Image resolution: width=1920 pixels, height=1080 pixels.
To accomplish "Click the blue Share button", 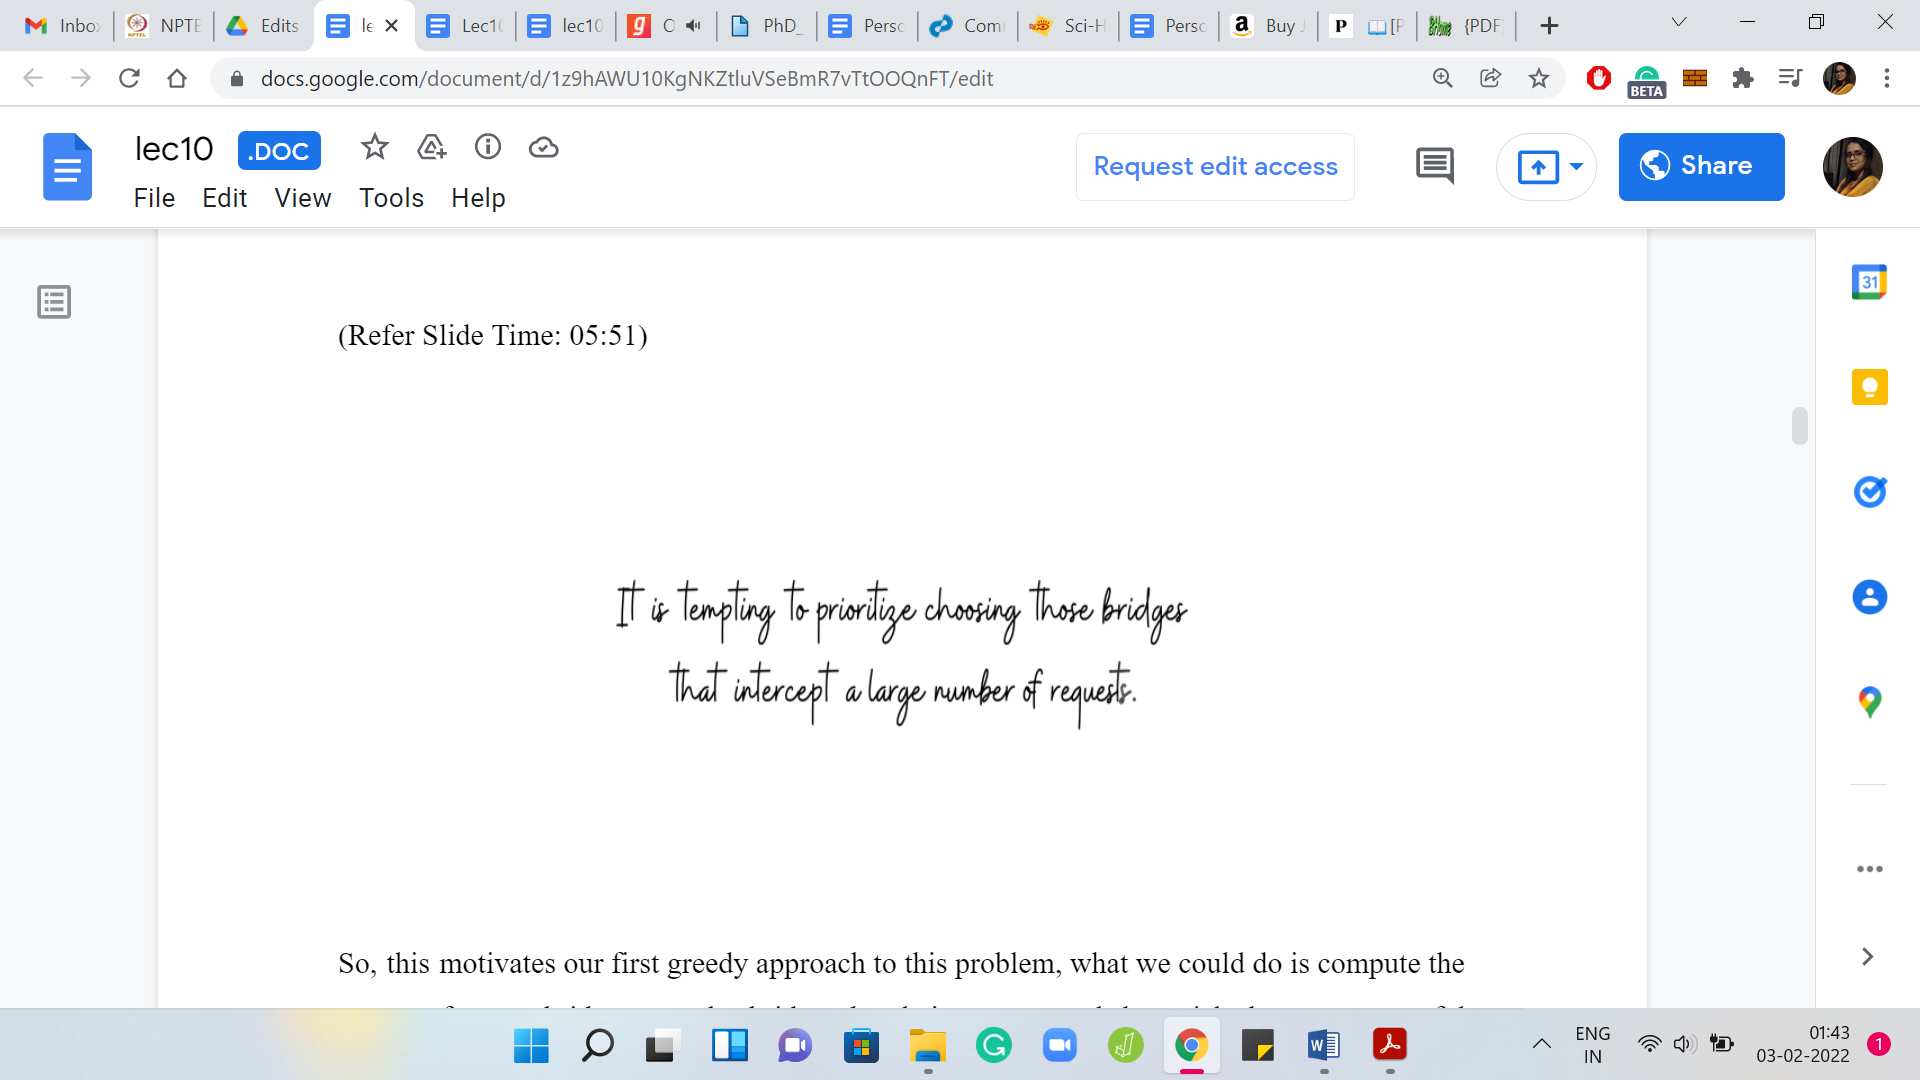I will click(1700, 166).
